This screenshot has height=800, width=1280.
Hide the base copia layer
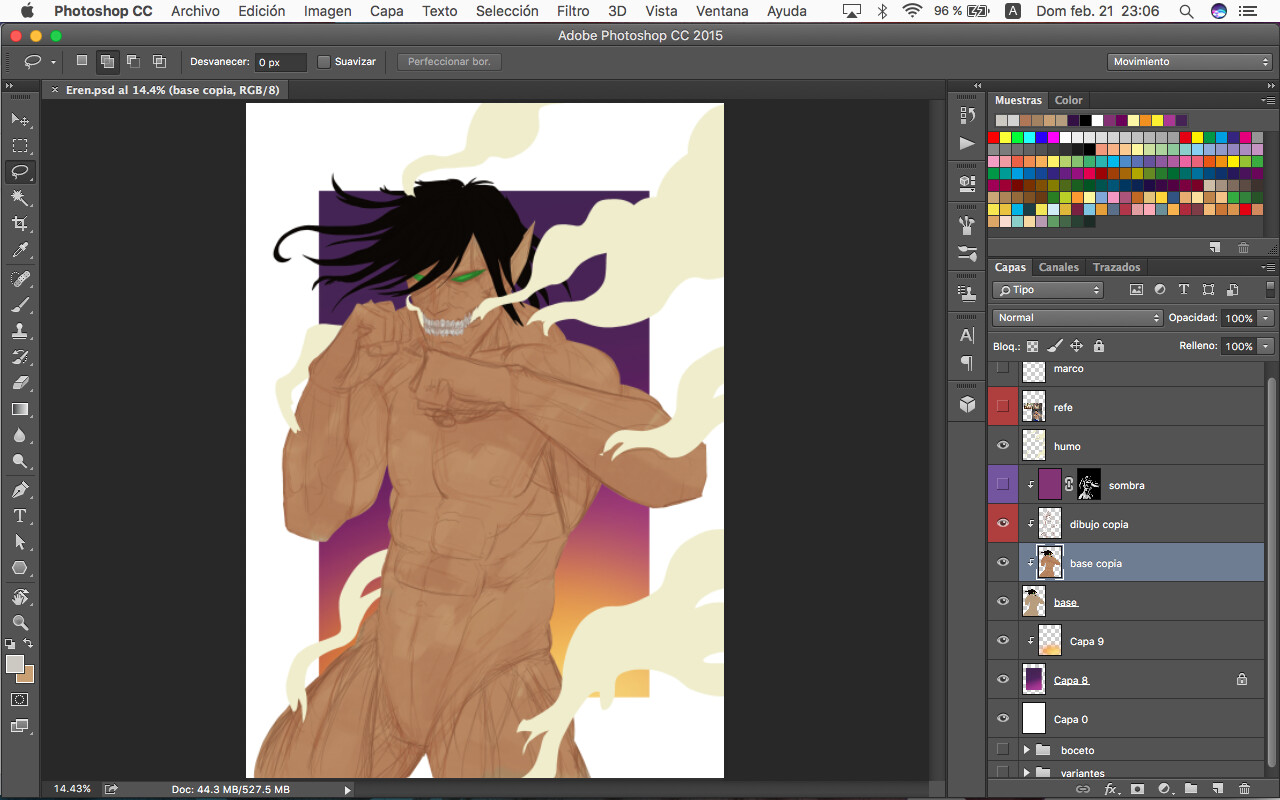pyautogui.click(x=1003, y=563)
